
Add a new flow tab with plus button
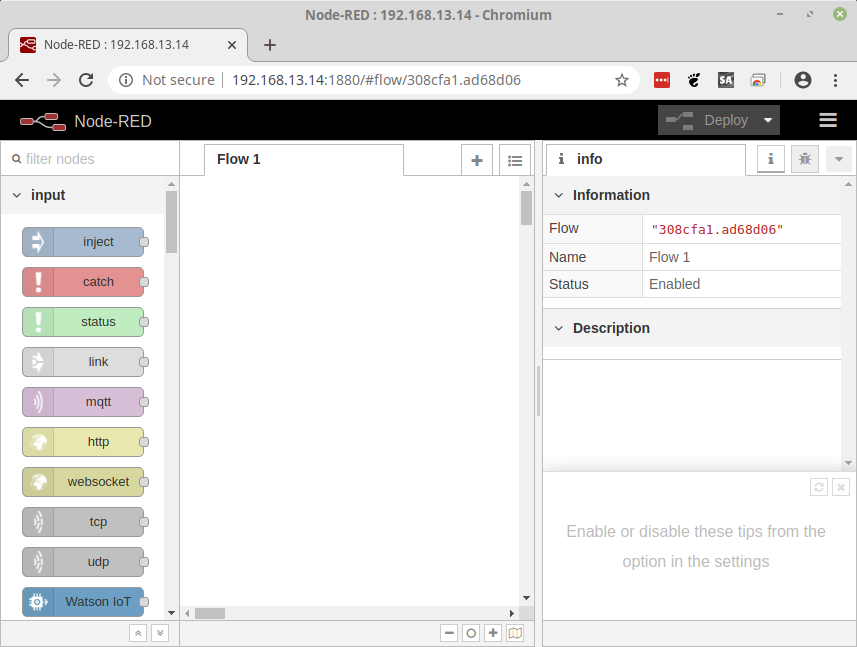pyautogui.click(x=477, y=160)
